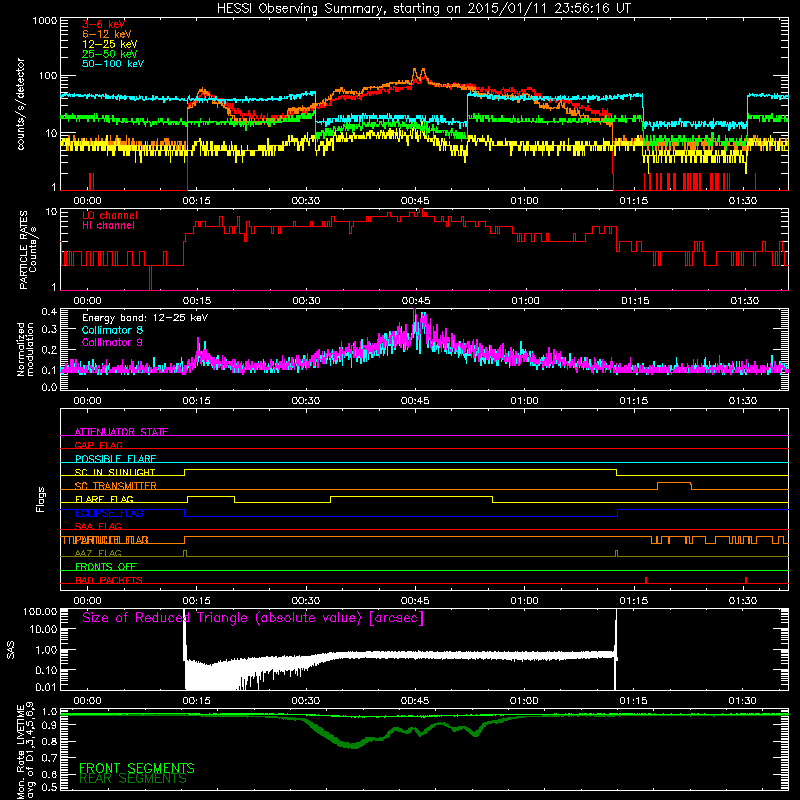Click '00:30' time label under modulation plot
This screenshot has width=800, height=800.
point(306,401)
